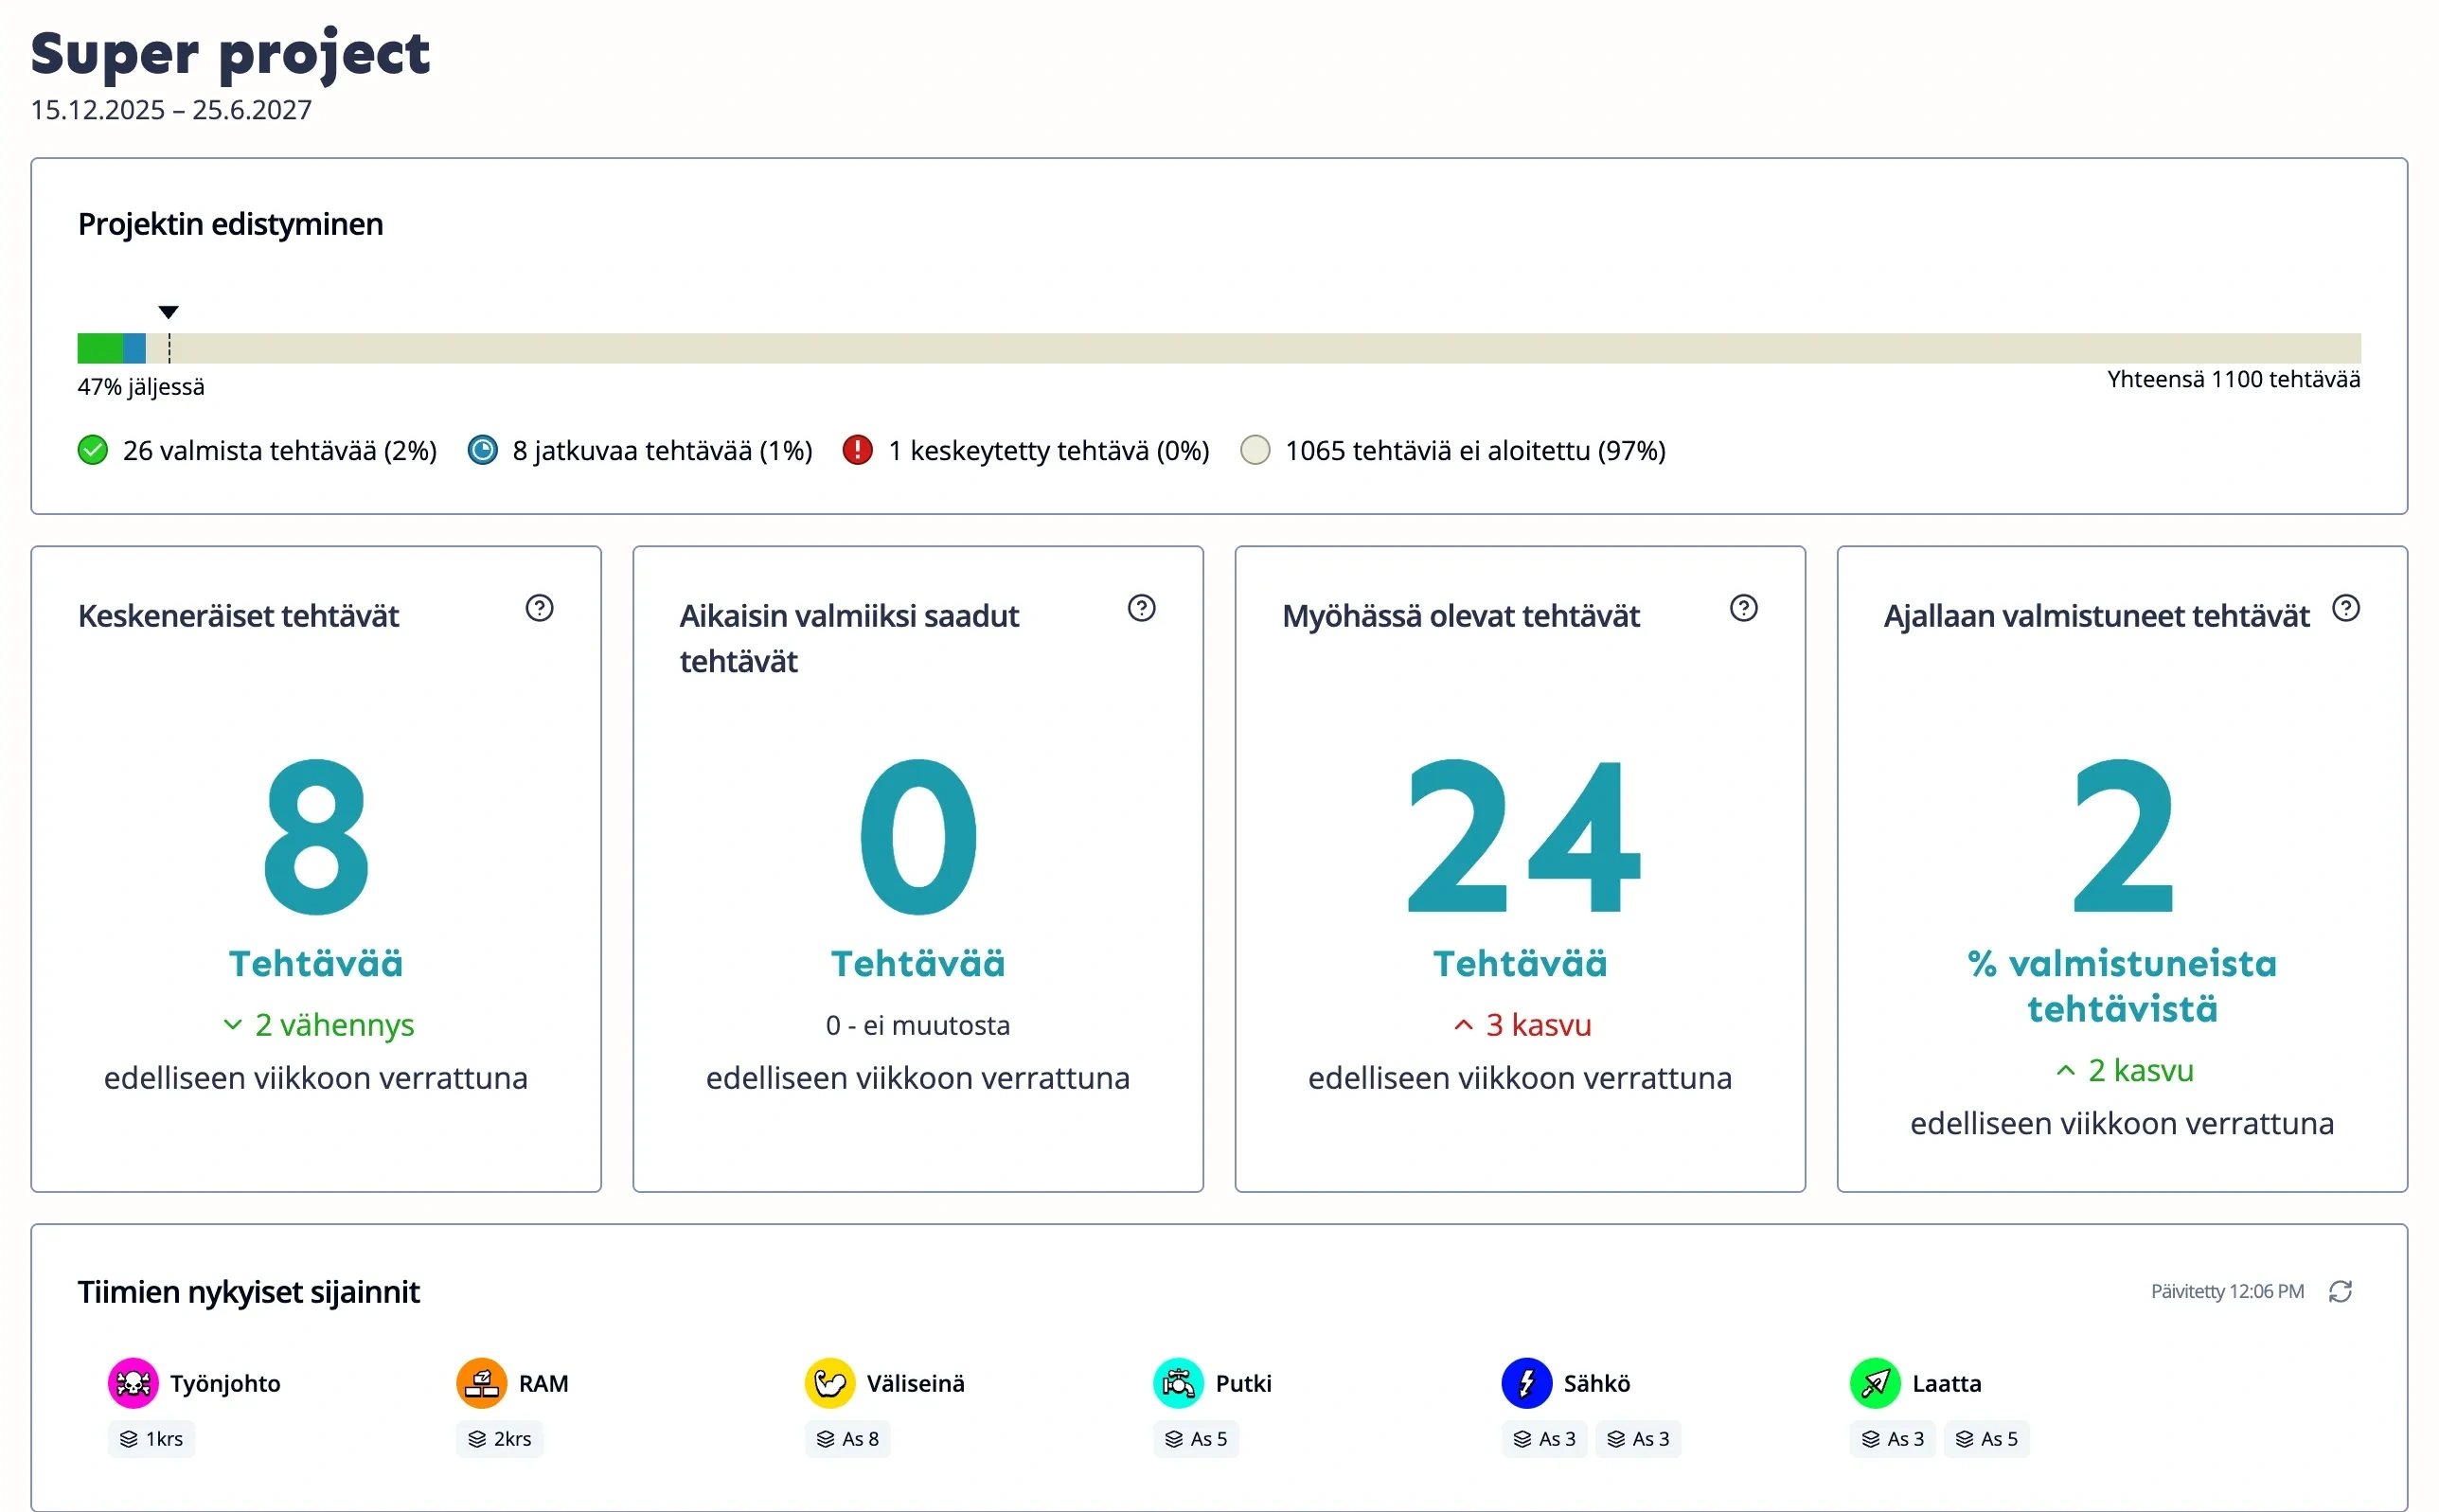2439x1512 pixels.
Task: Click 'Tiimien nykyiset sijainnit' heading
Action: click(248, 1292)
